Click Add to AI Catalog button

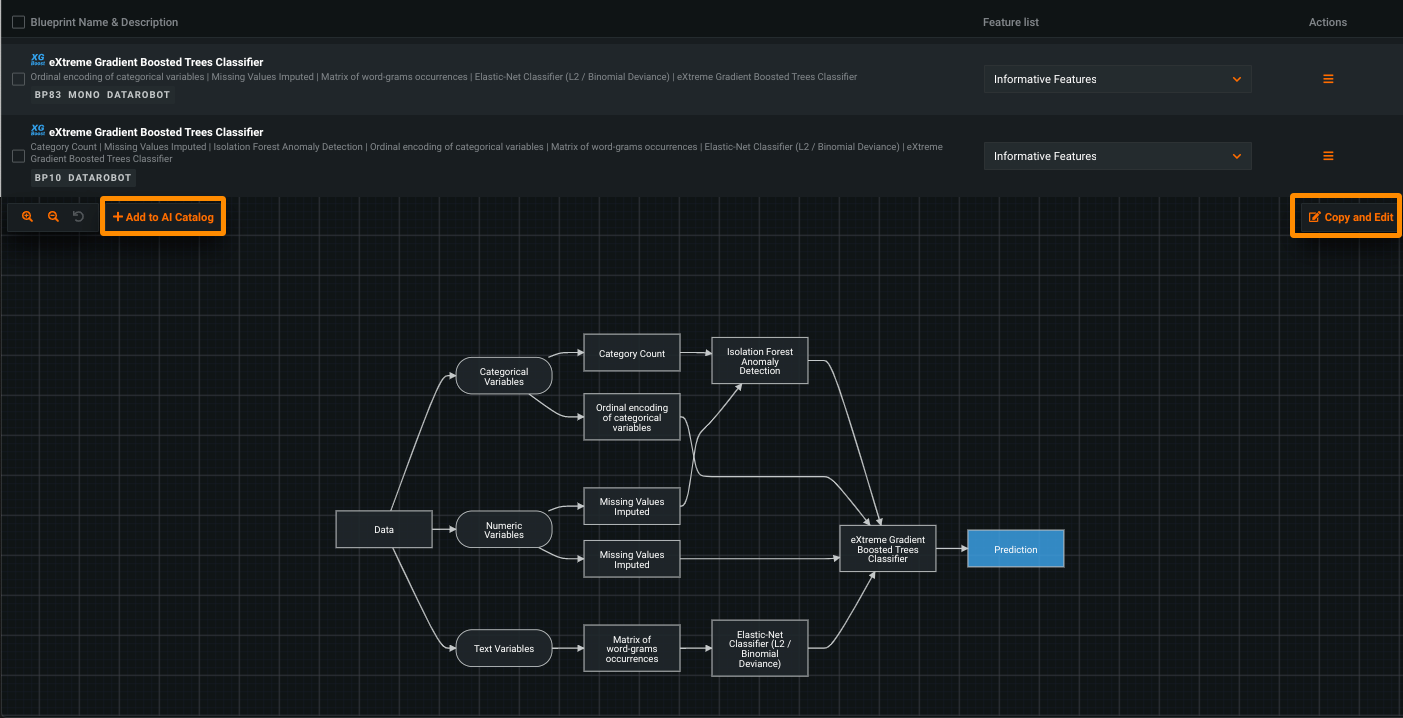[x=163, y=217]
